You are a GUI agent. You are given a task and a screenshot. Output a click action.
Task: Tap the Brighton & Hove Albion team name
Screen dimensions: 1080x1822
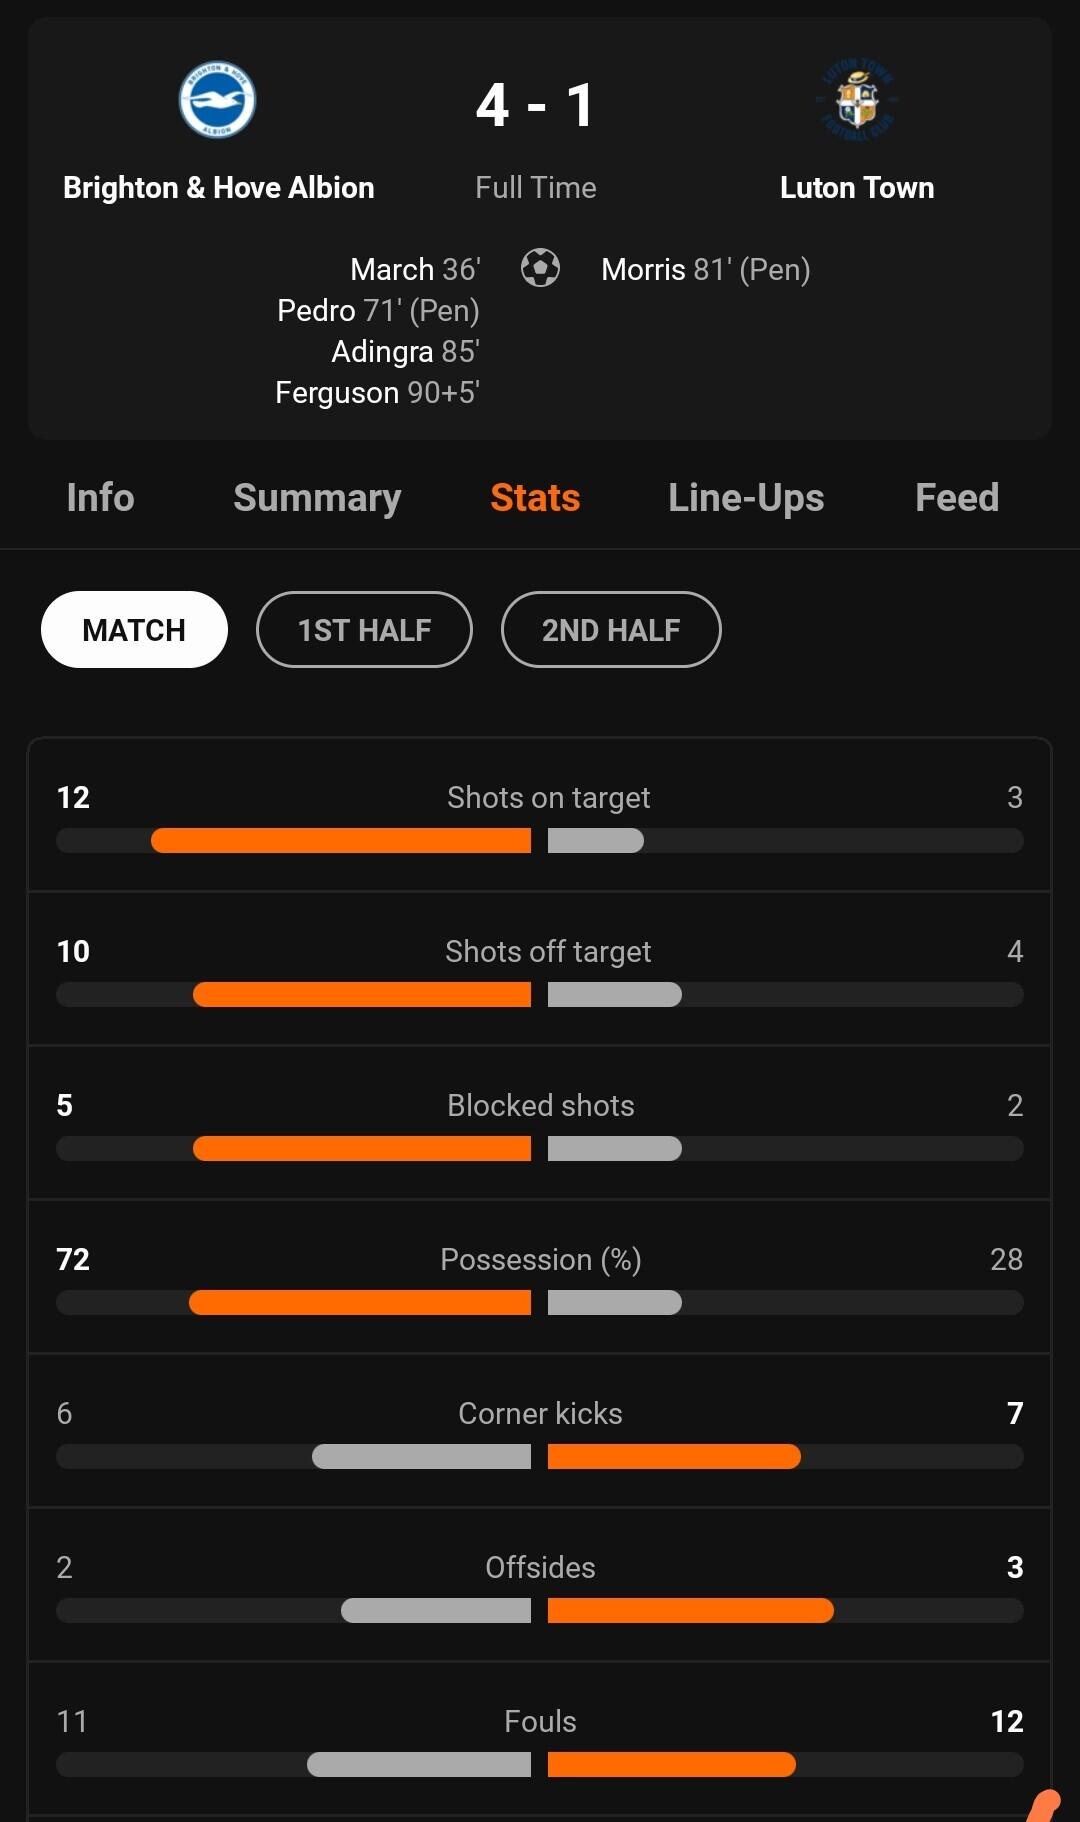[x=218, y=188]
